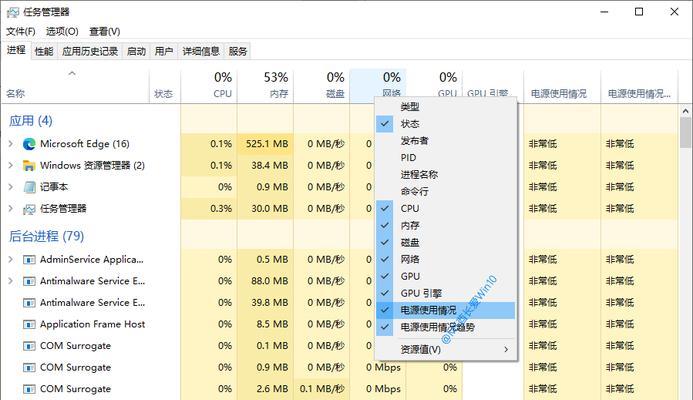
Task: Switch to the 启动 tab
Action: 136,51
